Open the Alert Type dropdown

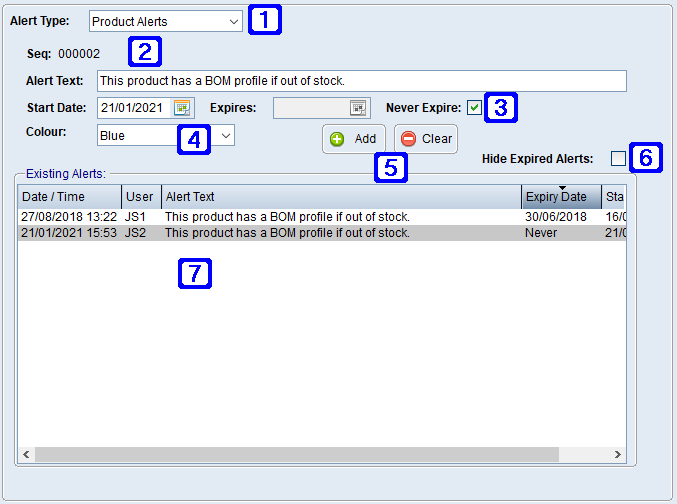coord(233,21)
